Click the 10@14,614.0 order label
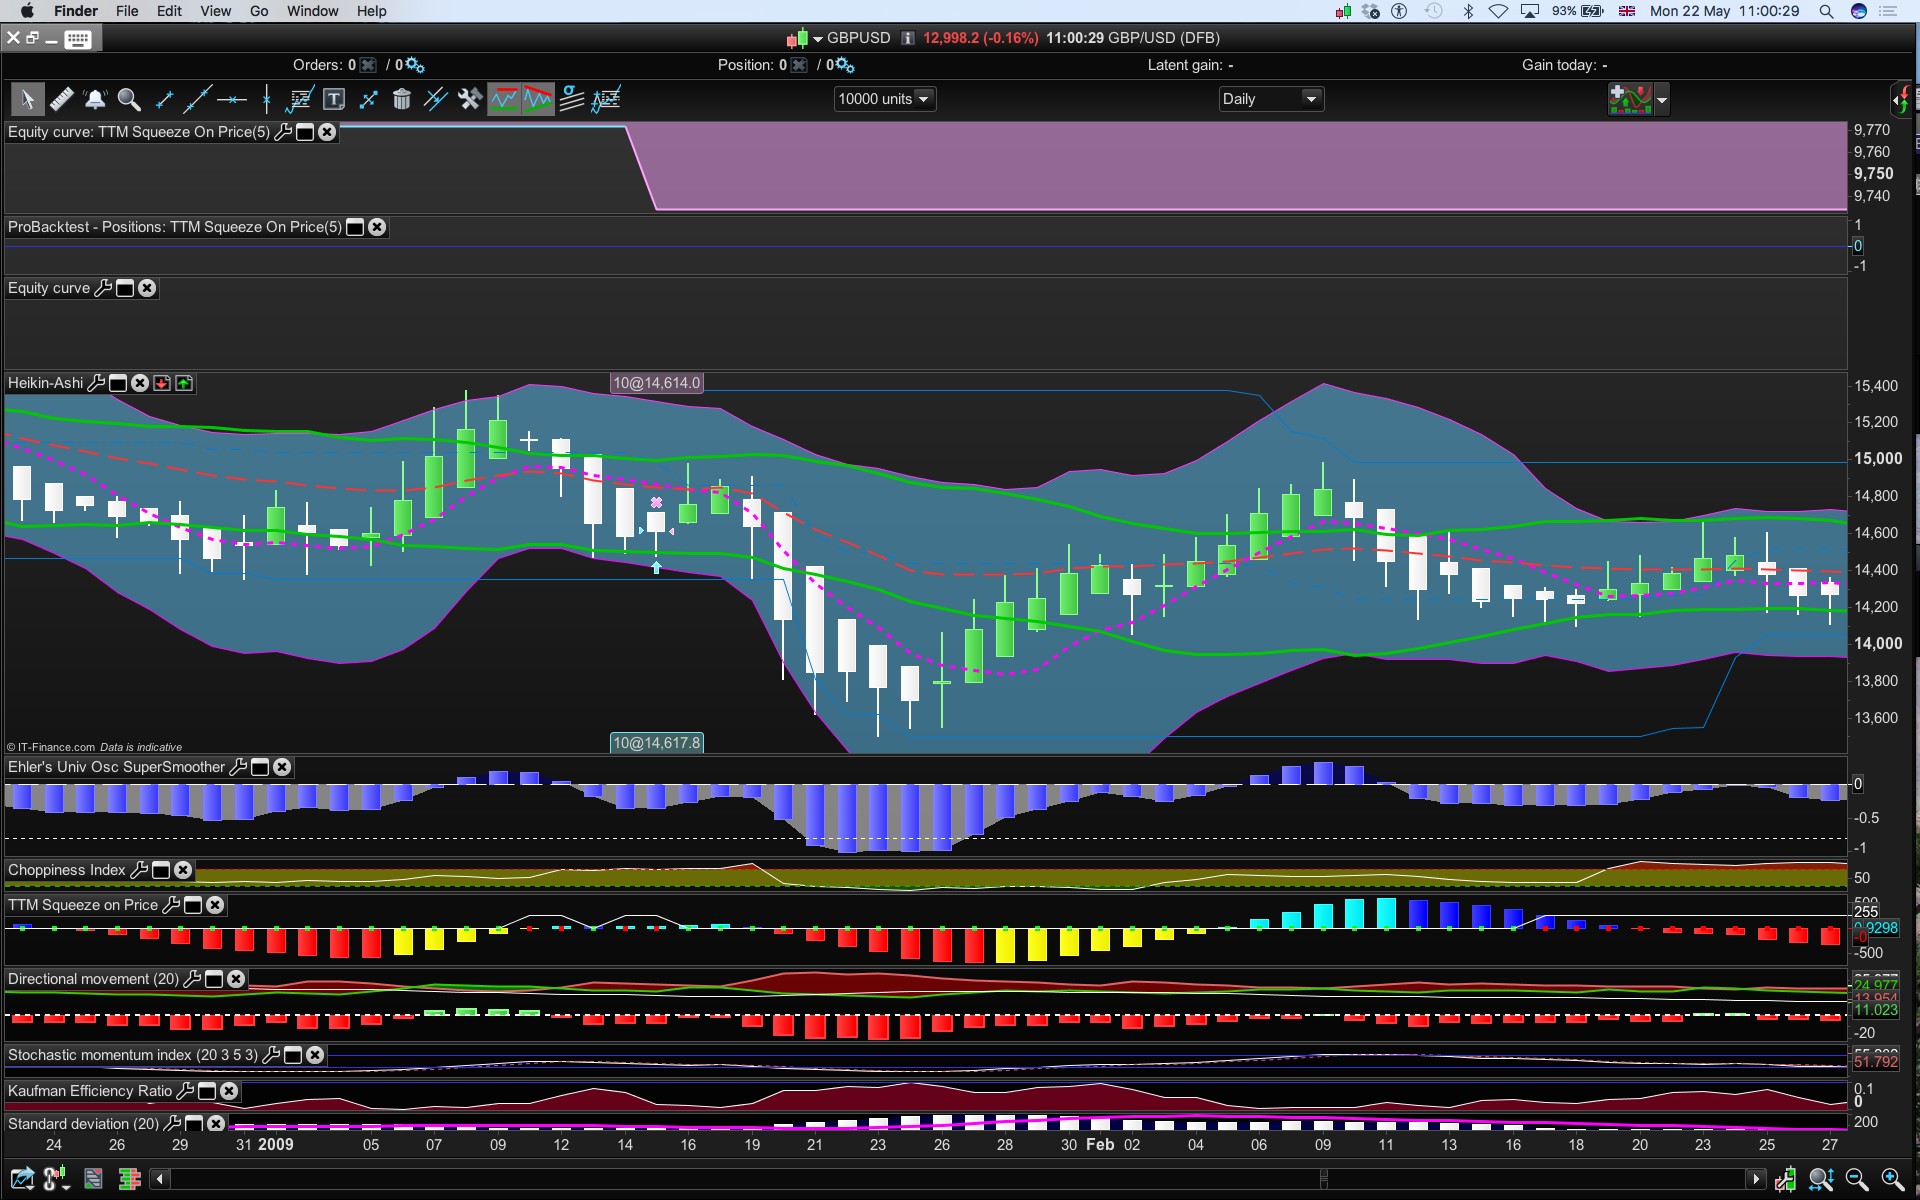This screenshot has height=1200, width=1920. coord(656,383)
